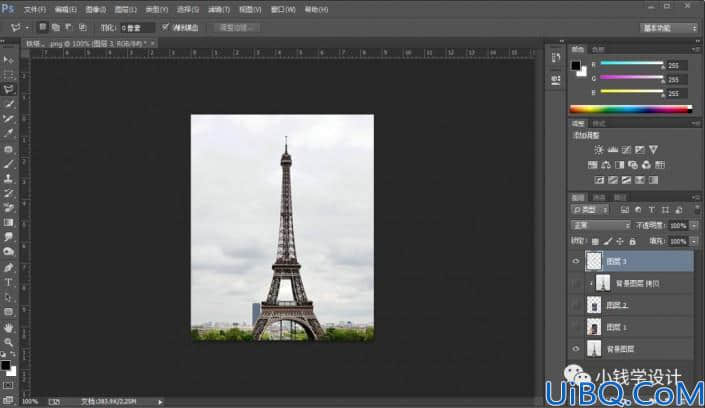705x408 pixels.
Task: Add an Invert adjustment
Action: coord(599,180)
